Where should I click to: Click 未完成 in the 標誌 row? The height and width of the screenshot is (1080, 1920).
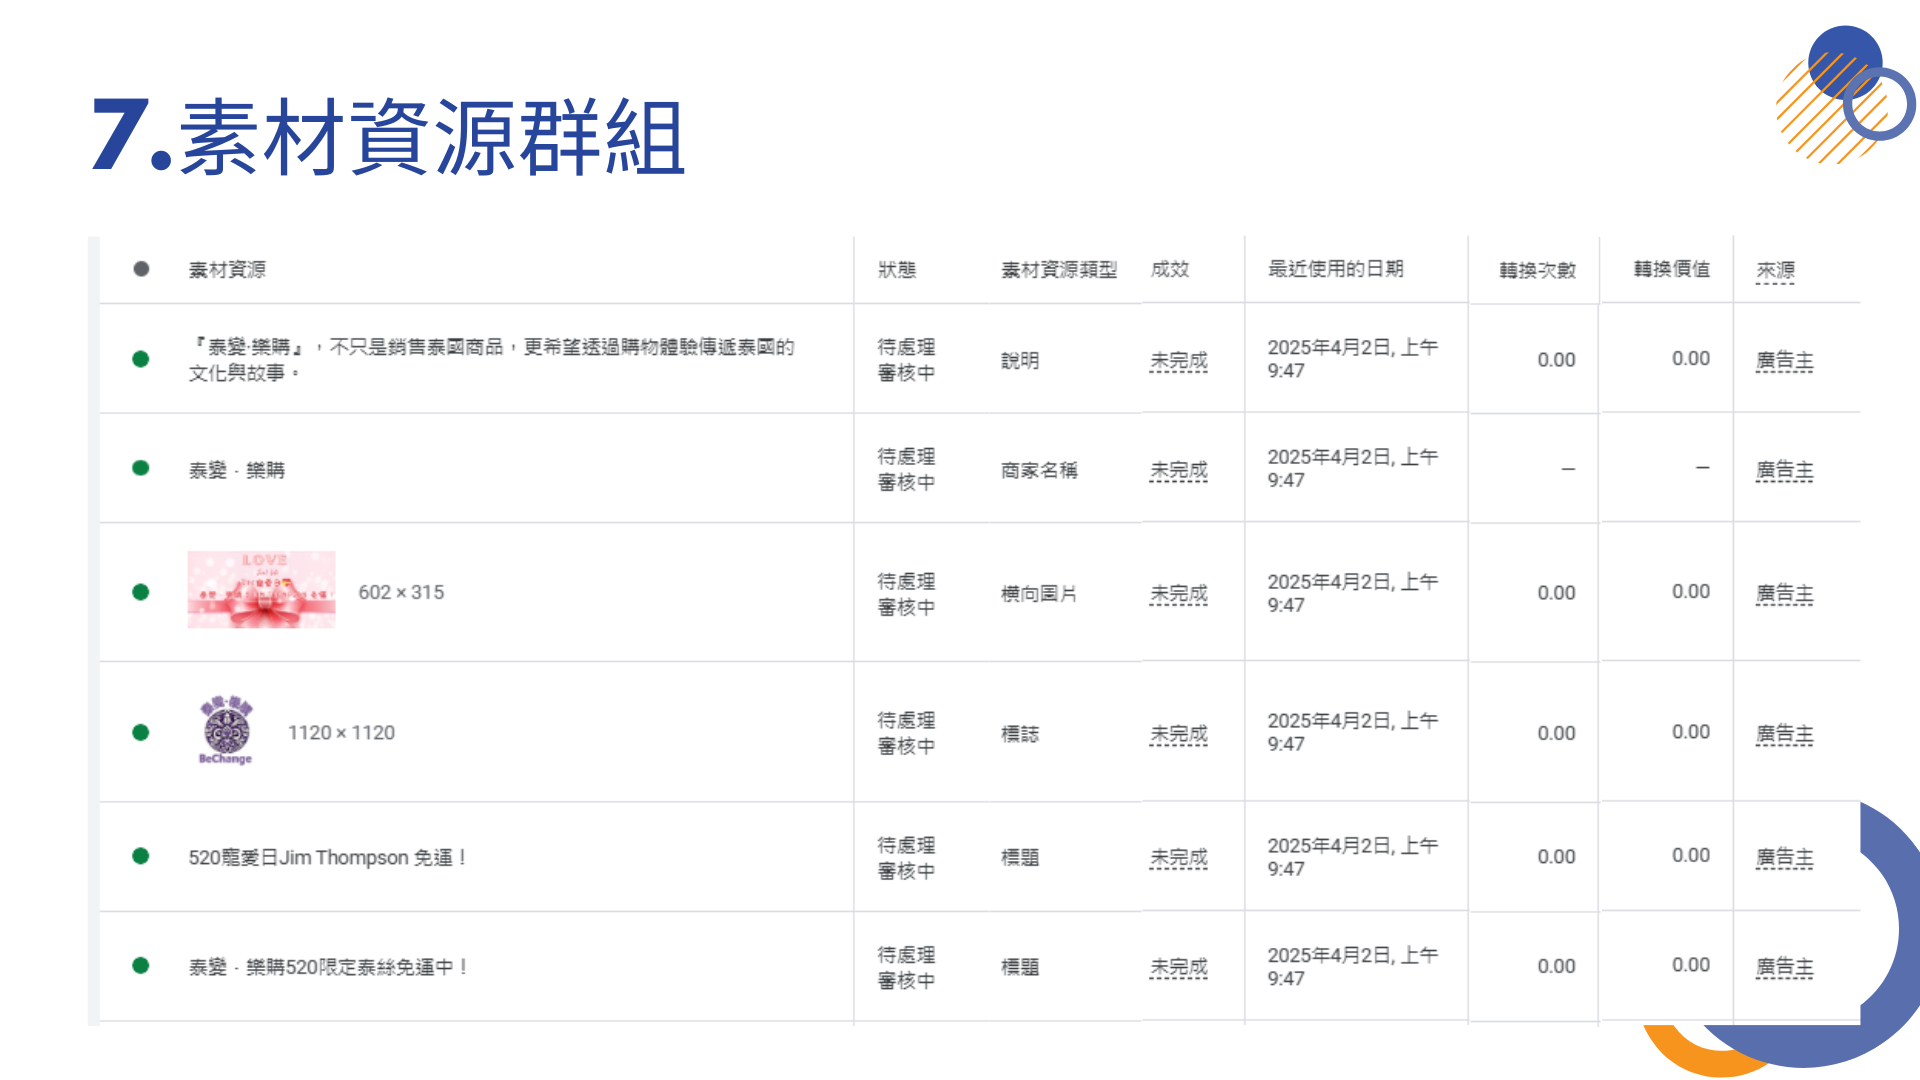1179,734
